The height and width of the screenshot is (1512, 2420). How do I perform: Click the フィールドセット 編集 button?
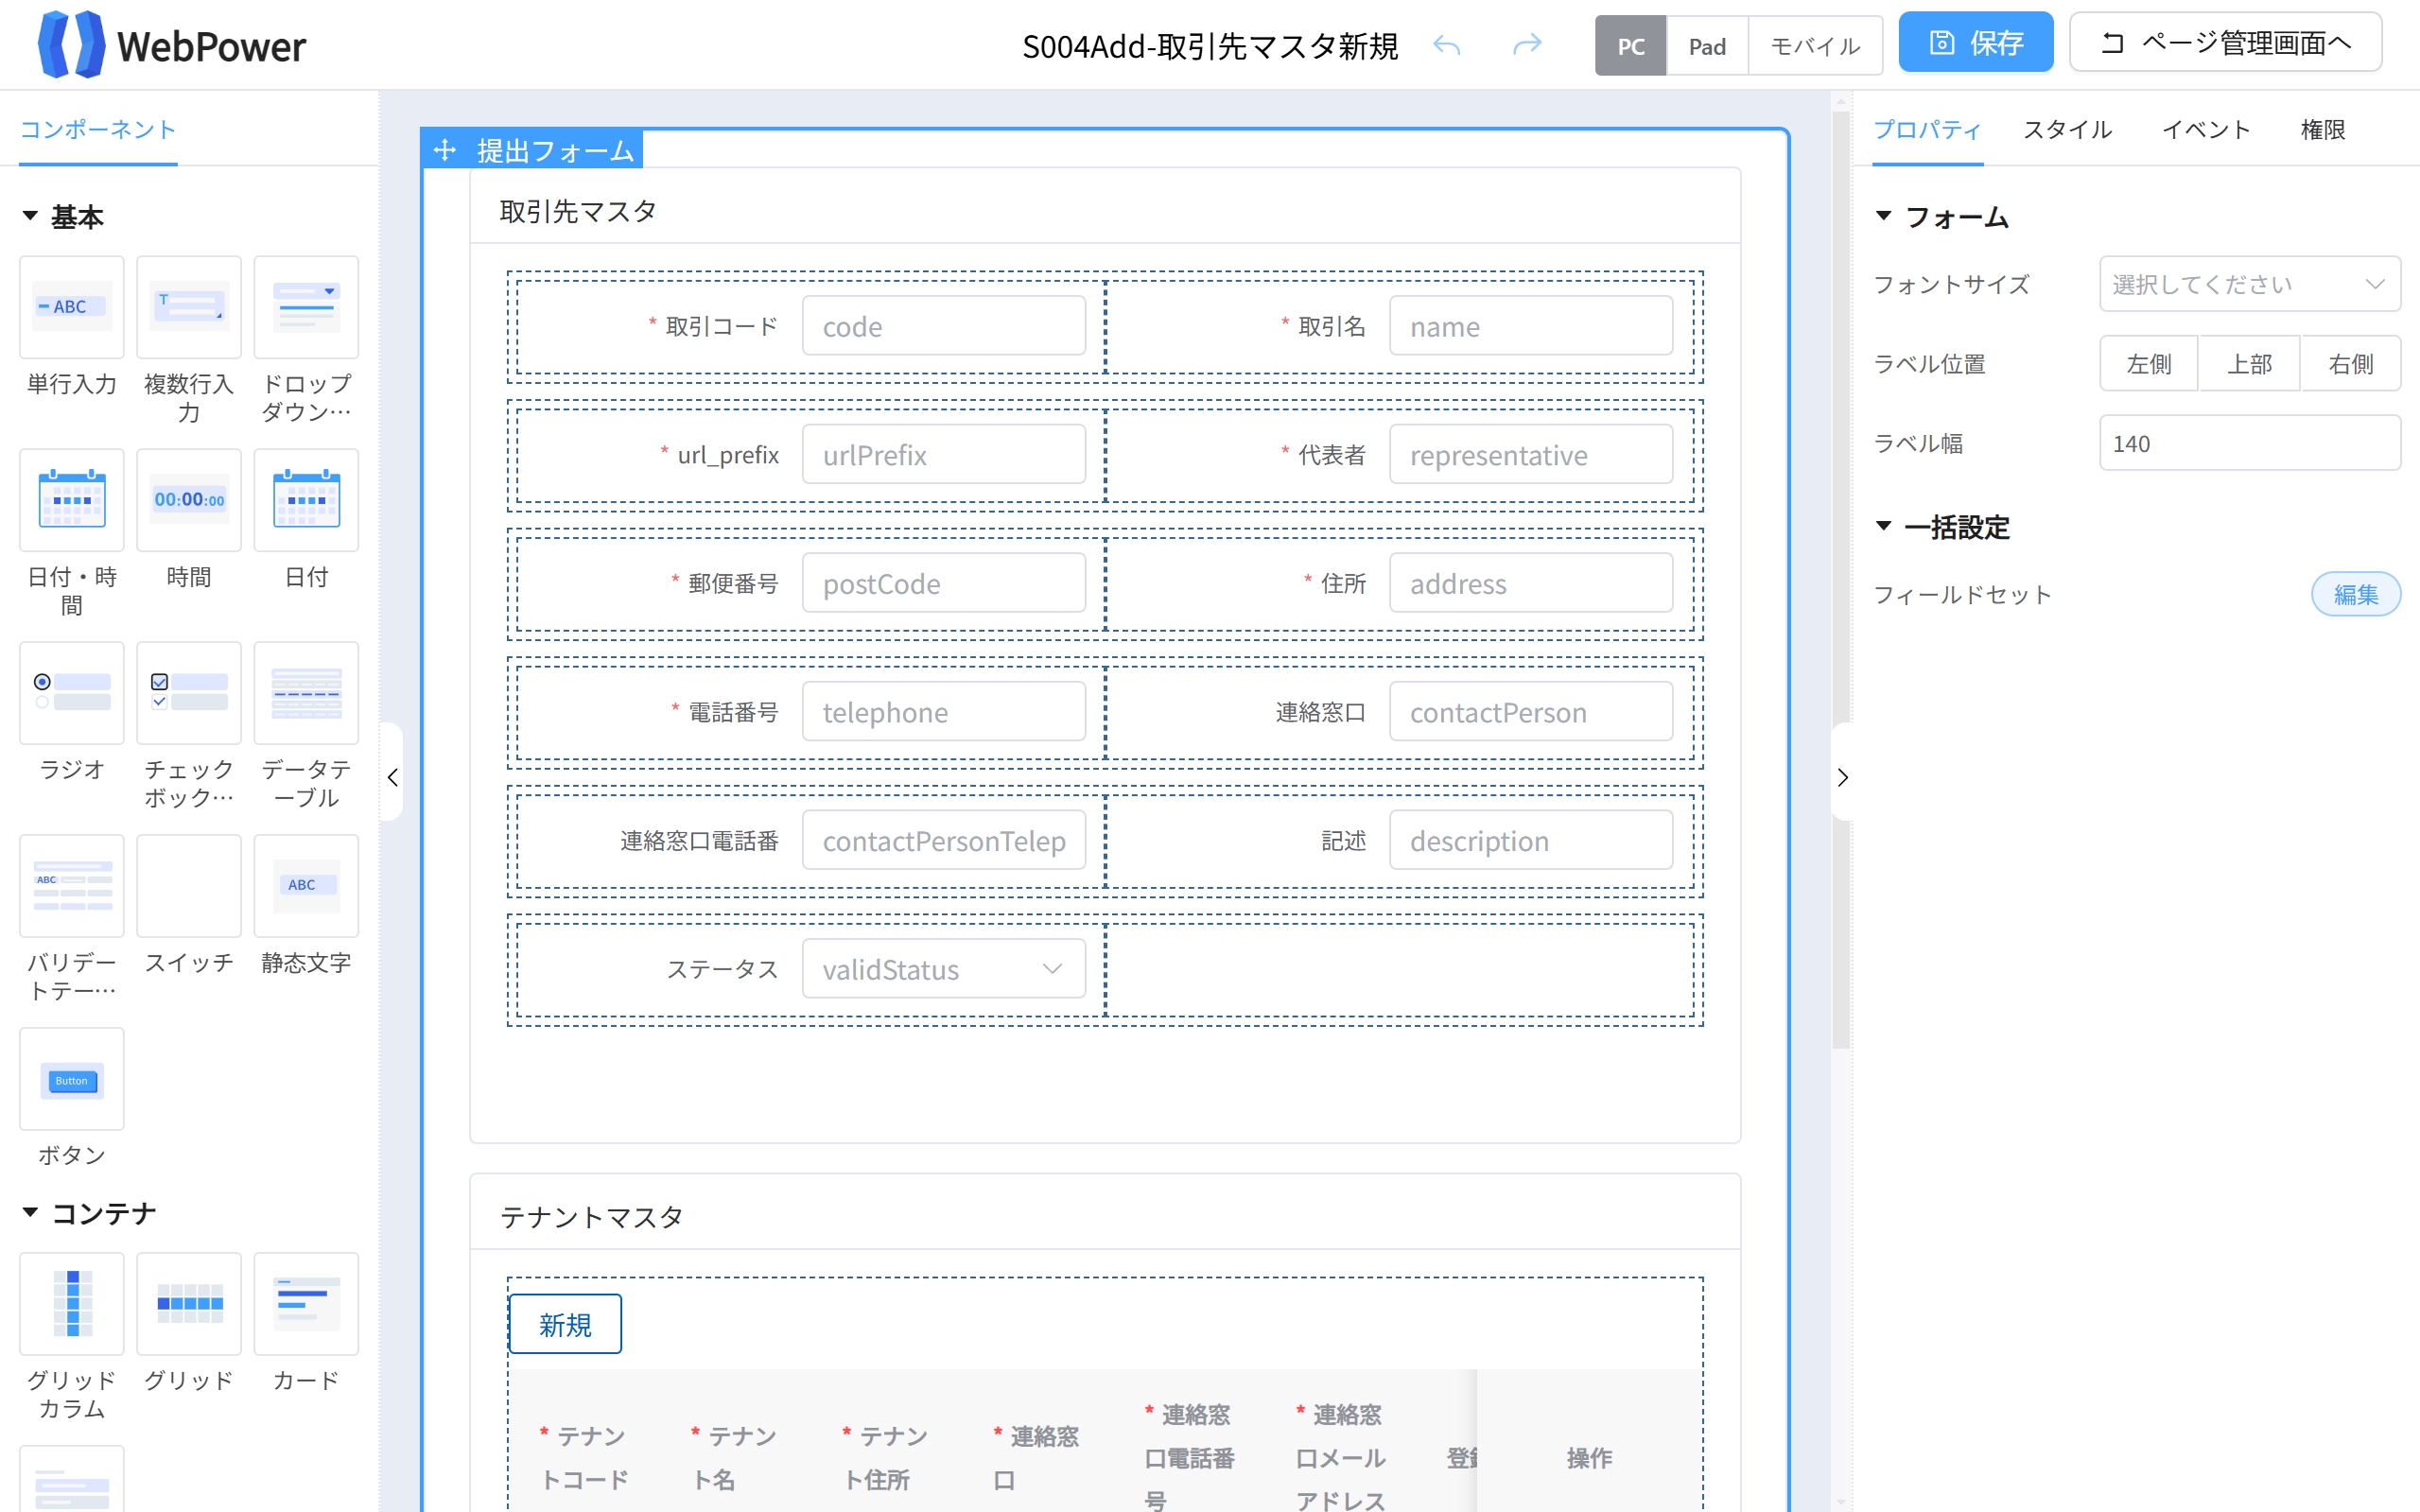pyautogui.click(x=2355, y=594)
